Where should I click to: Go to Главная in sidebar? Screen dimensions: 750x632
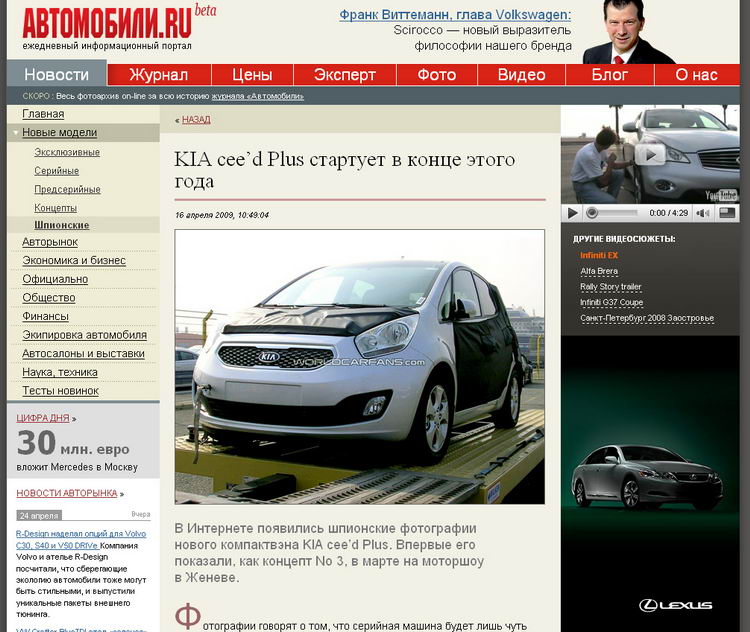[43, 114]
